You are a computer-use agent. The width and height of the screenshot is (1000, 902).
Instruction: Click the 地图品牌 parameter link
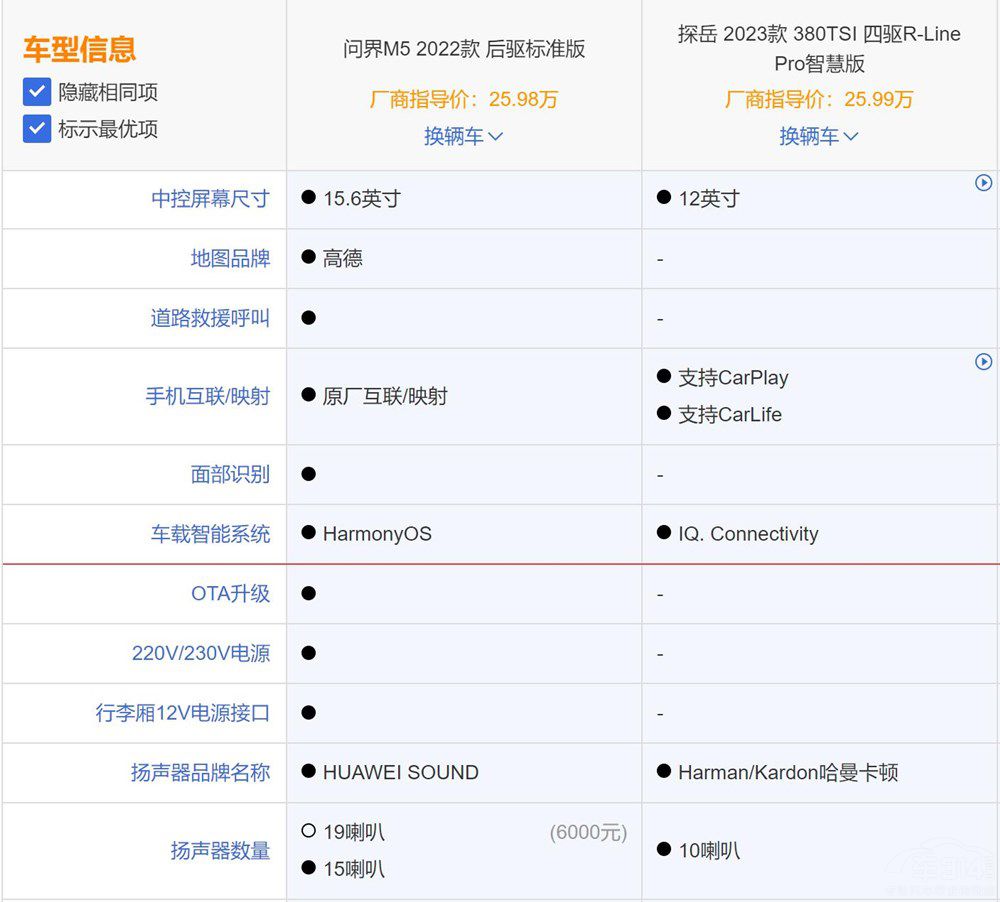(x=230, y=259)
